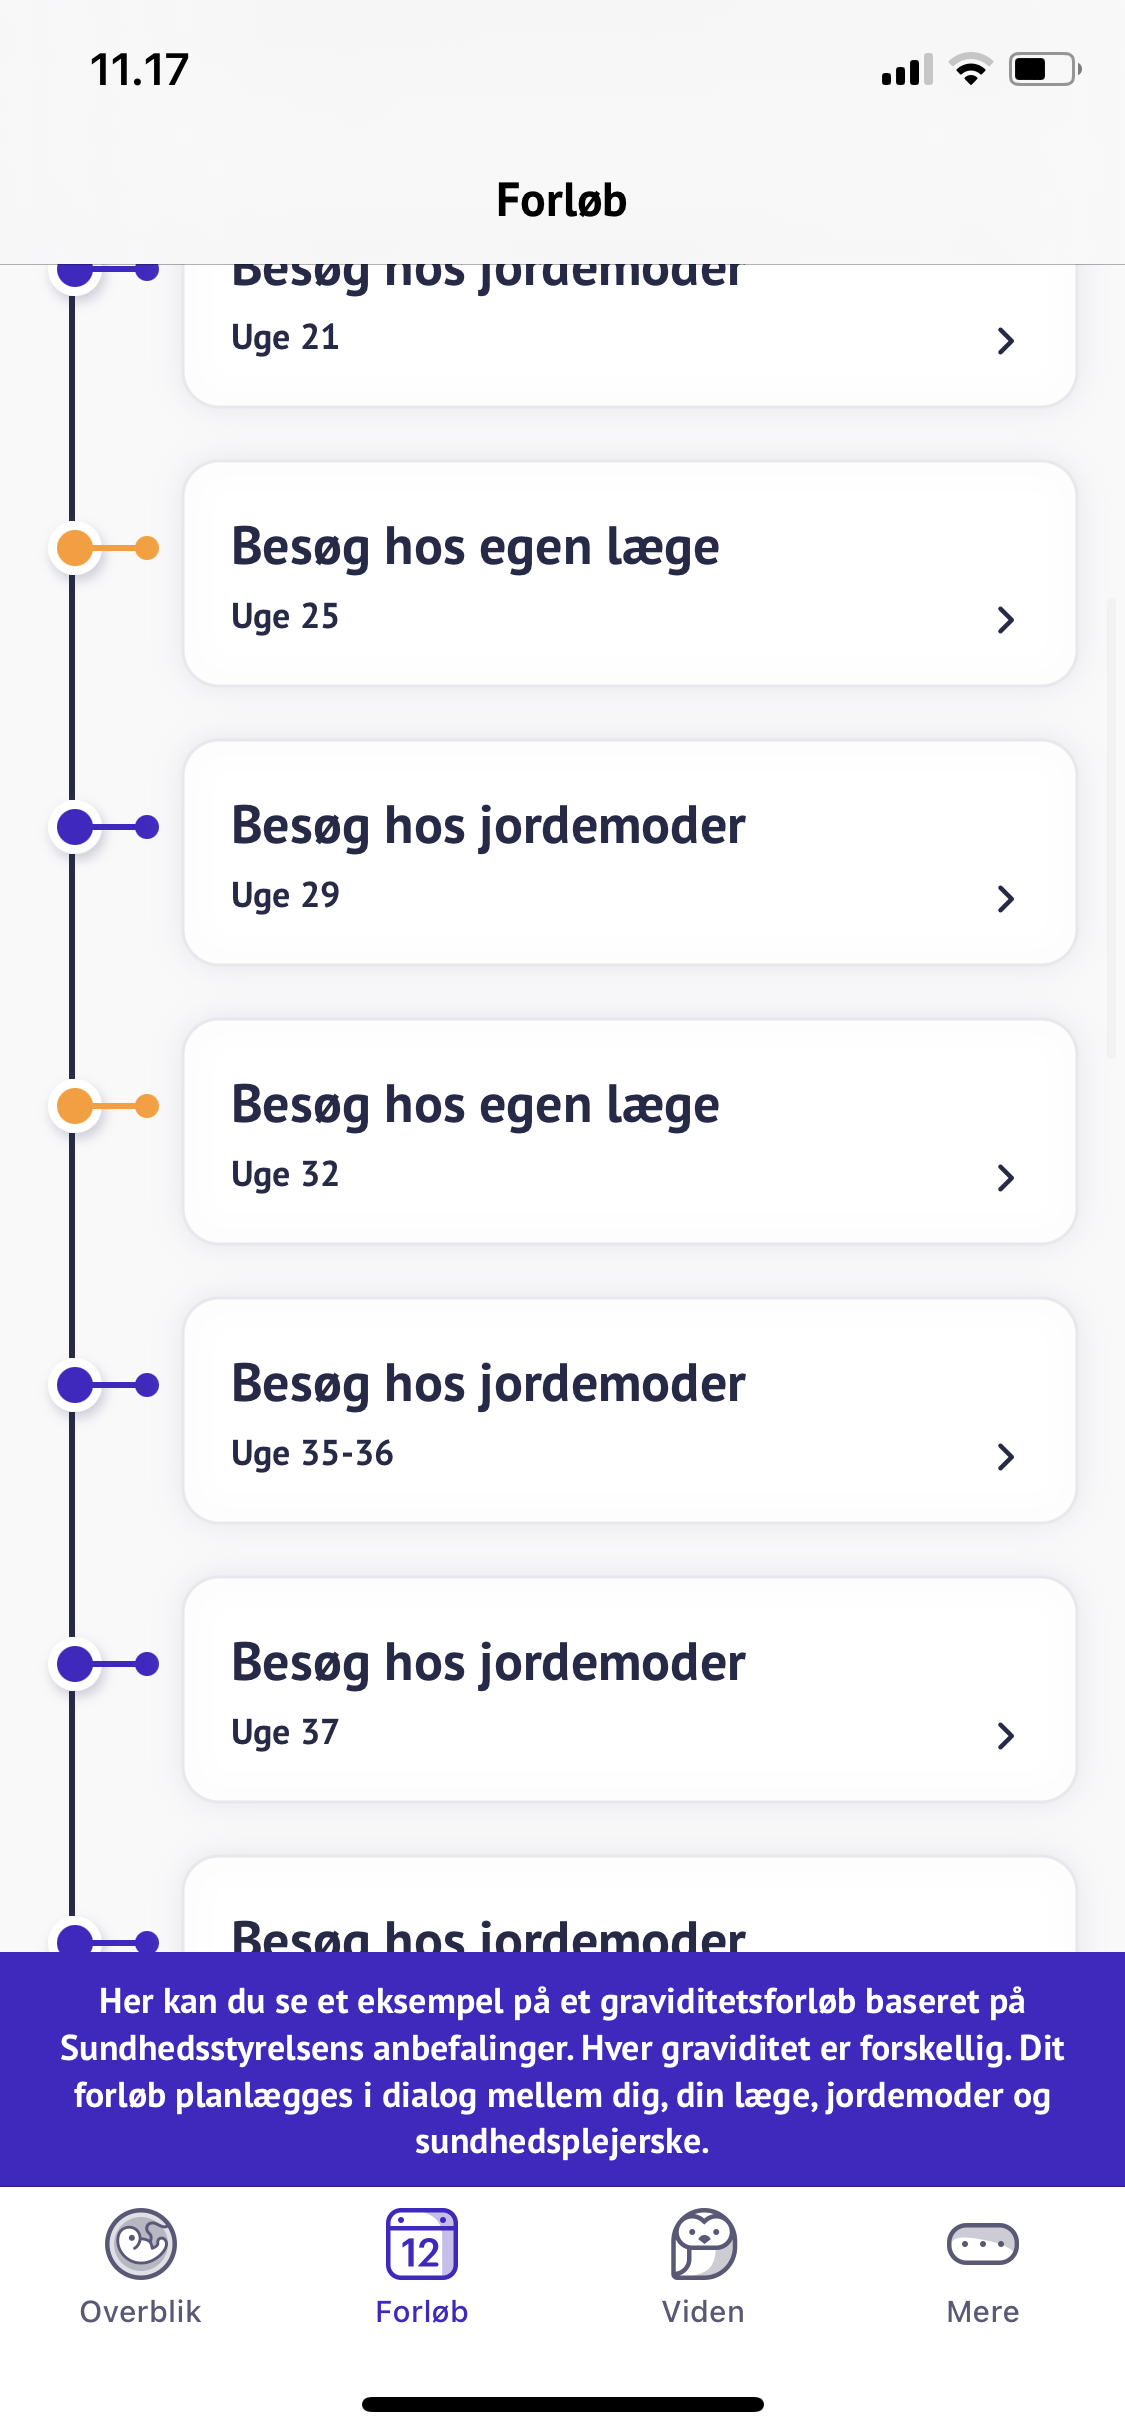
Task: Expand the Uge 25 visit chevron
Action: pos(1006,620)
